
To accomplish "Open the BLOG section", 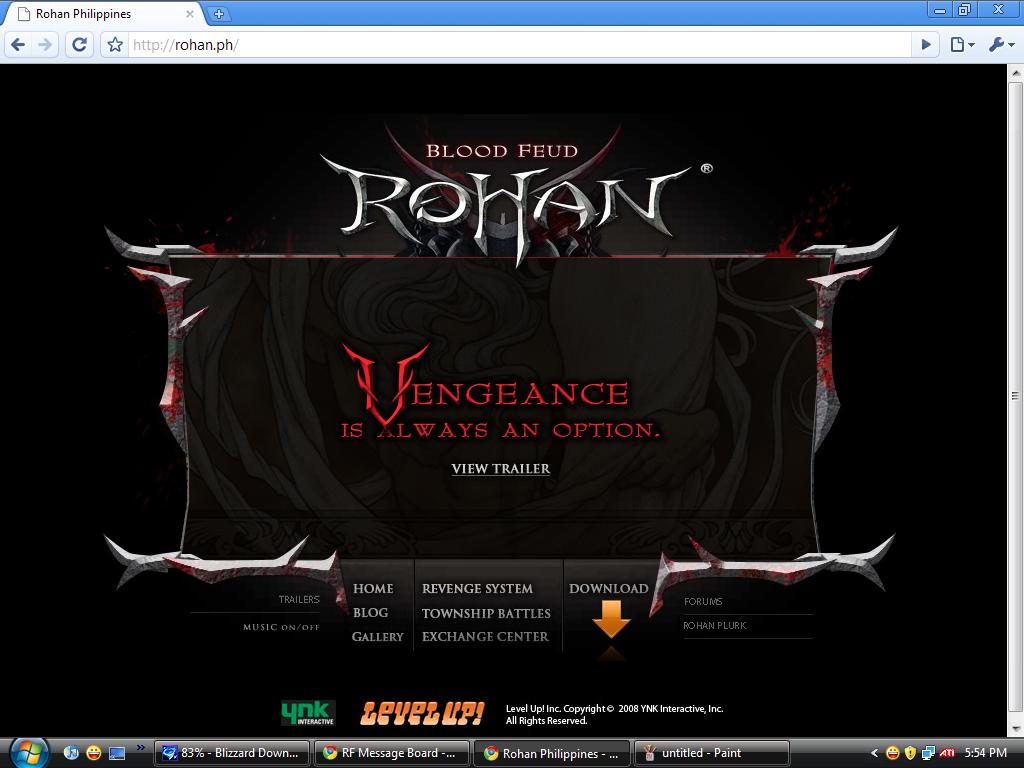I will click(370, 613).
